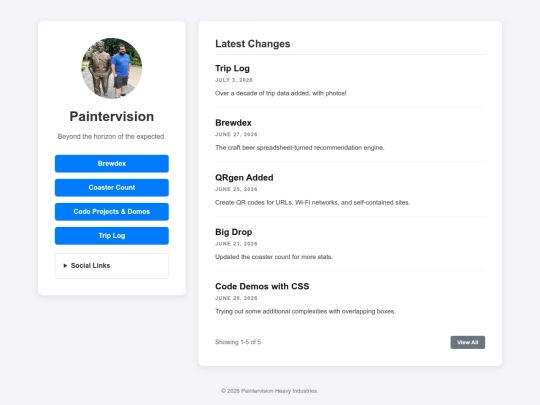
Task: Click the July 3, 2026 date label
Action: click(x=234, y=80)
